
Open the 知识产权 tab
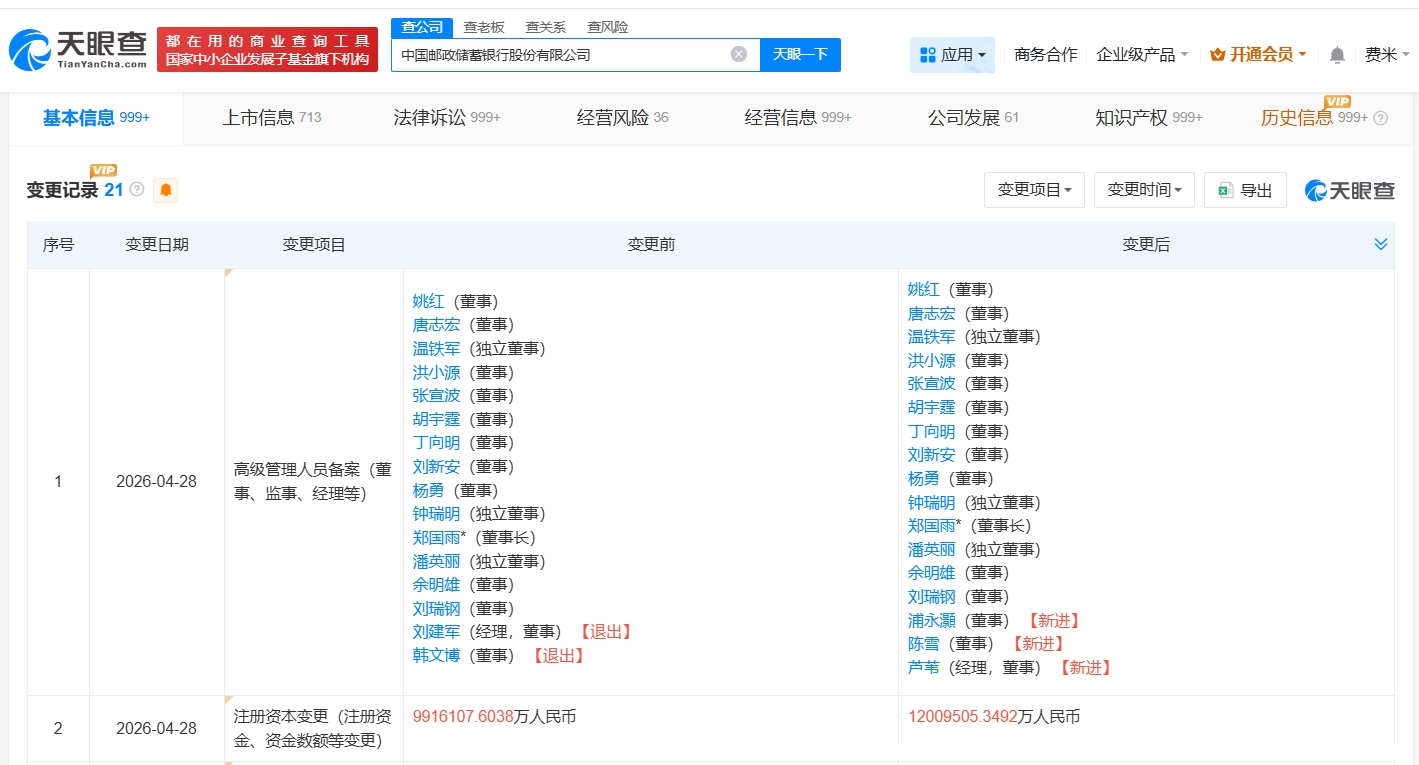tap(1149, 118)
